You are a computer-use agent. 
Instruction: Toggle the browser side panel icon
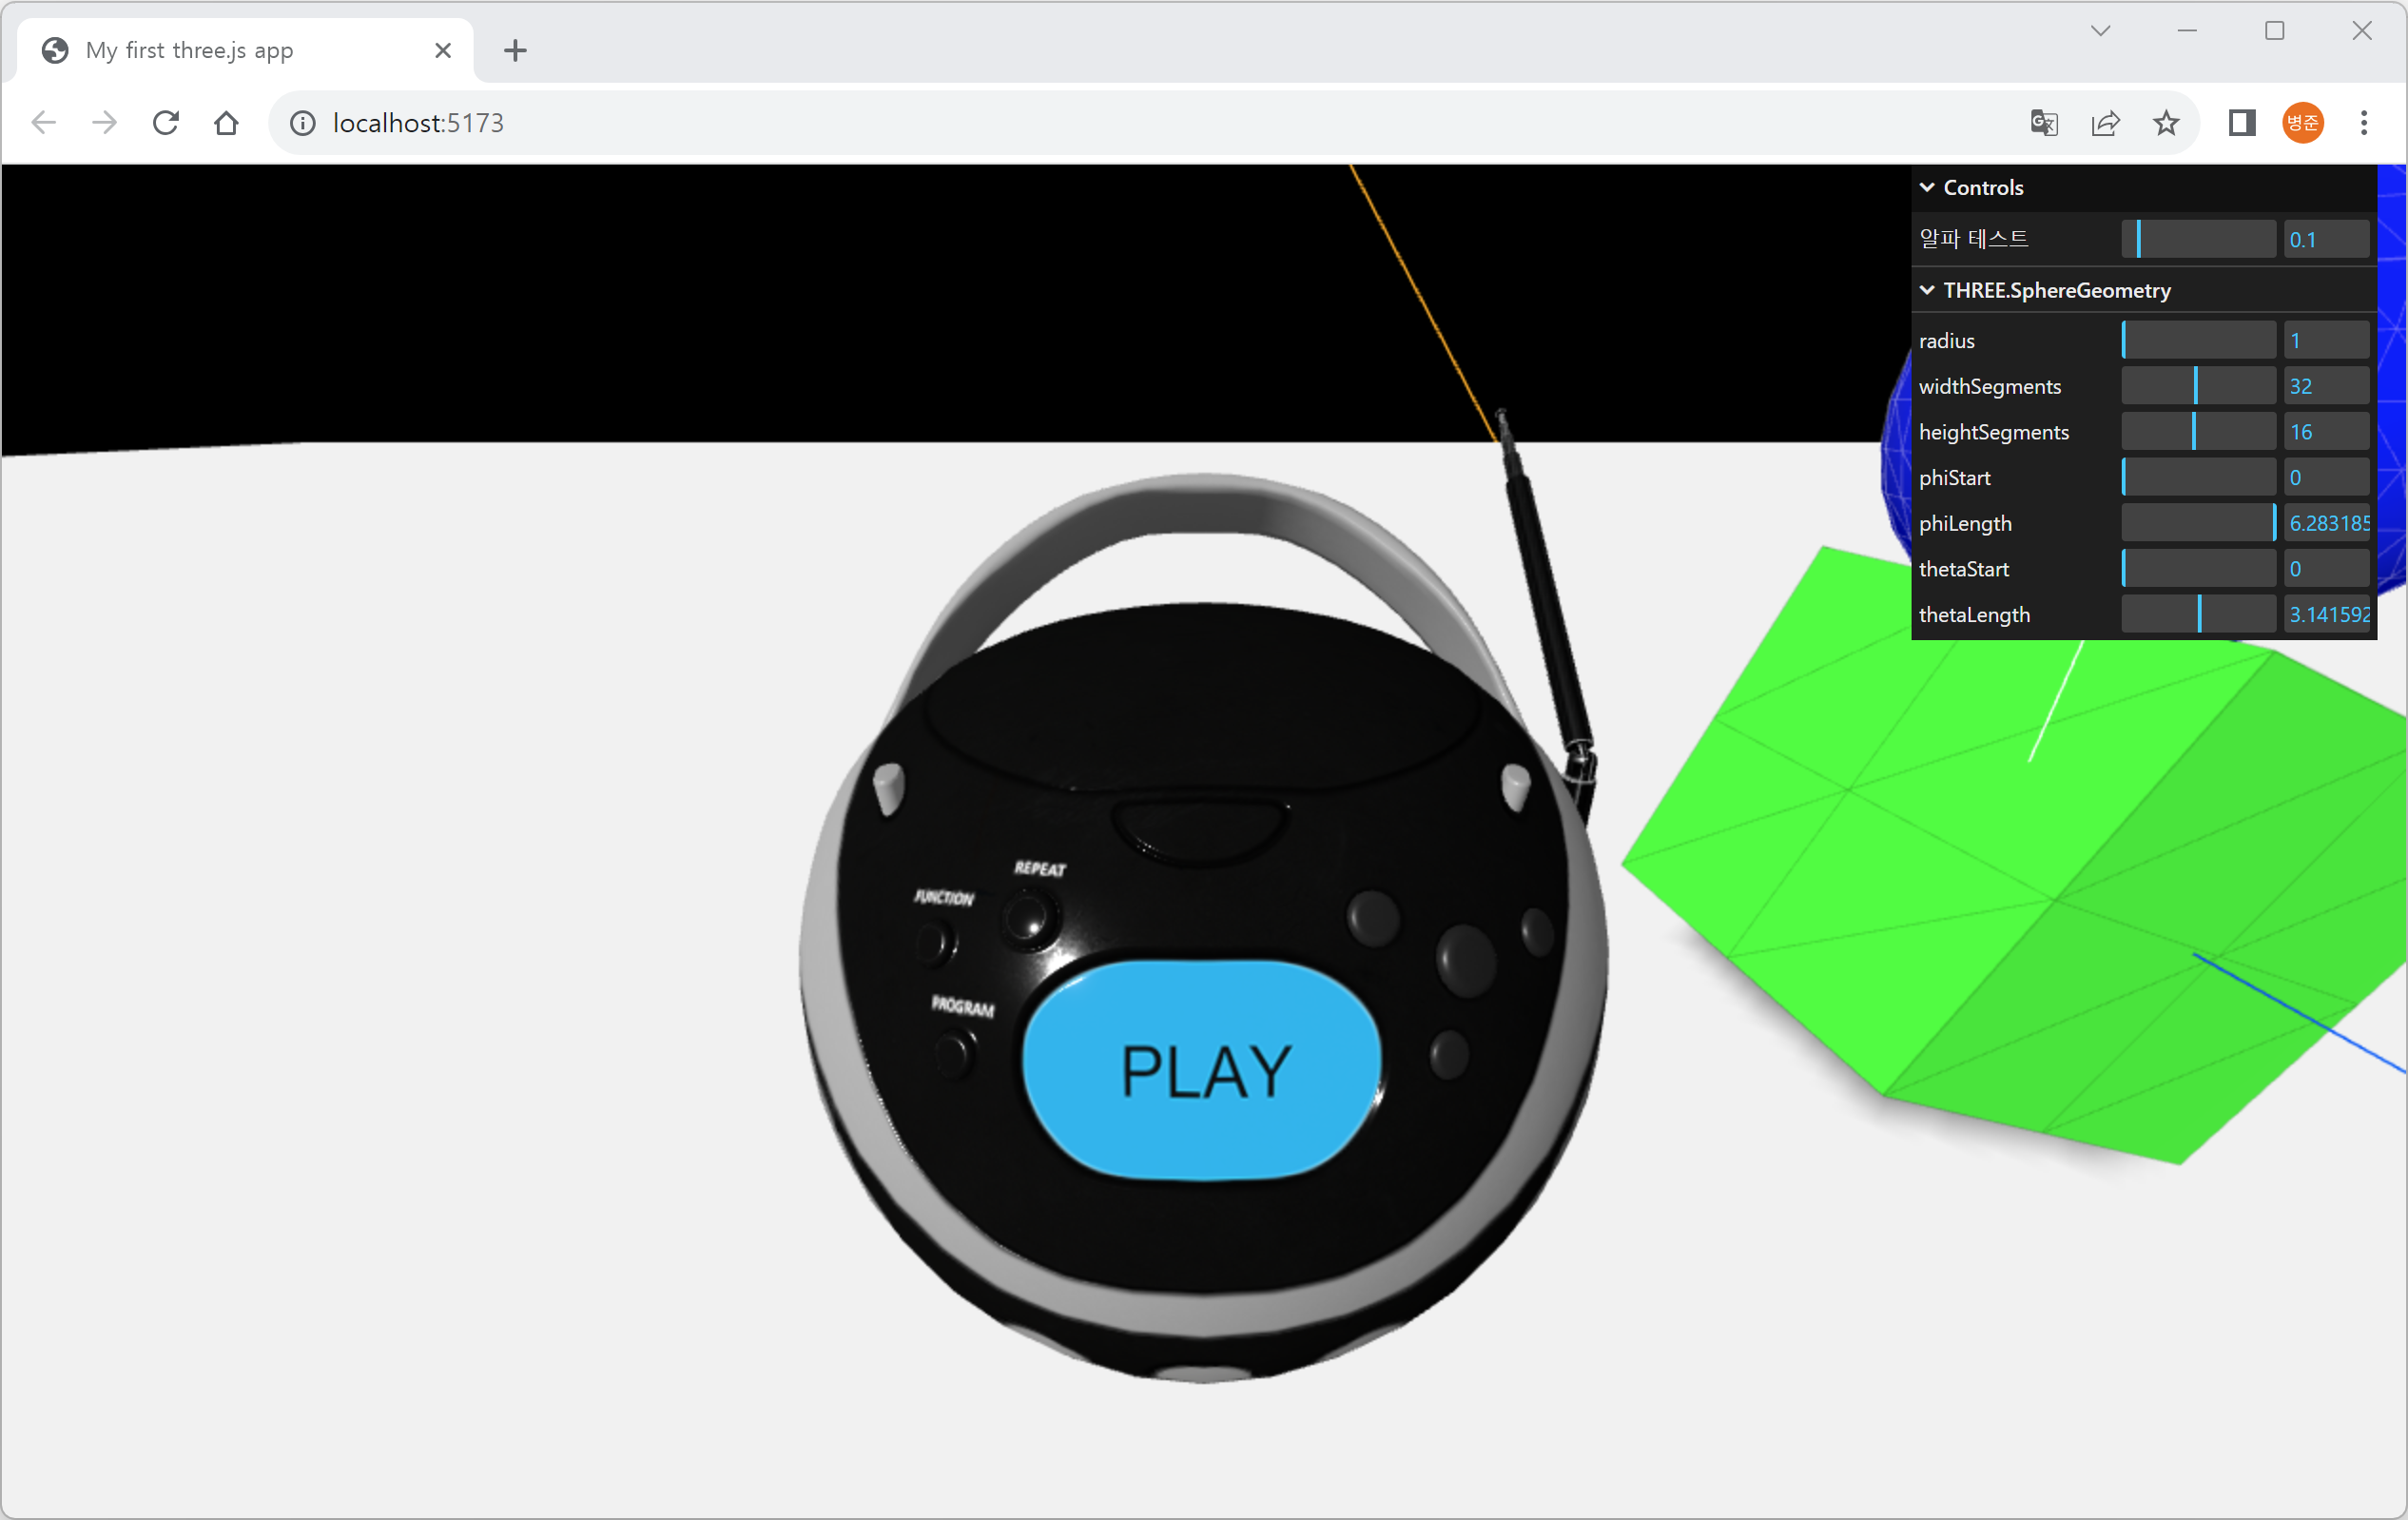tap(2241, 123)
